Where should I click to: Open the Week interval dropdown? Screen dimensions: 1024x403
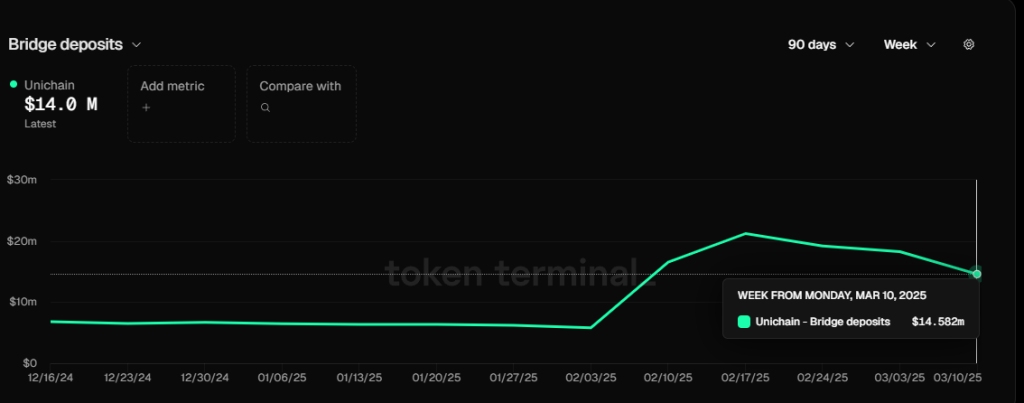pyautogui.click(x=910, y=44)
